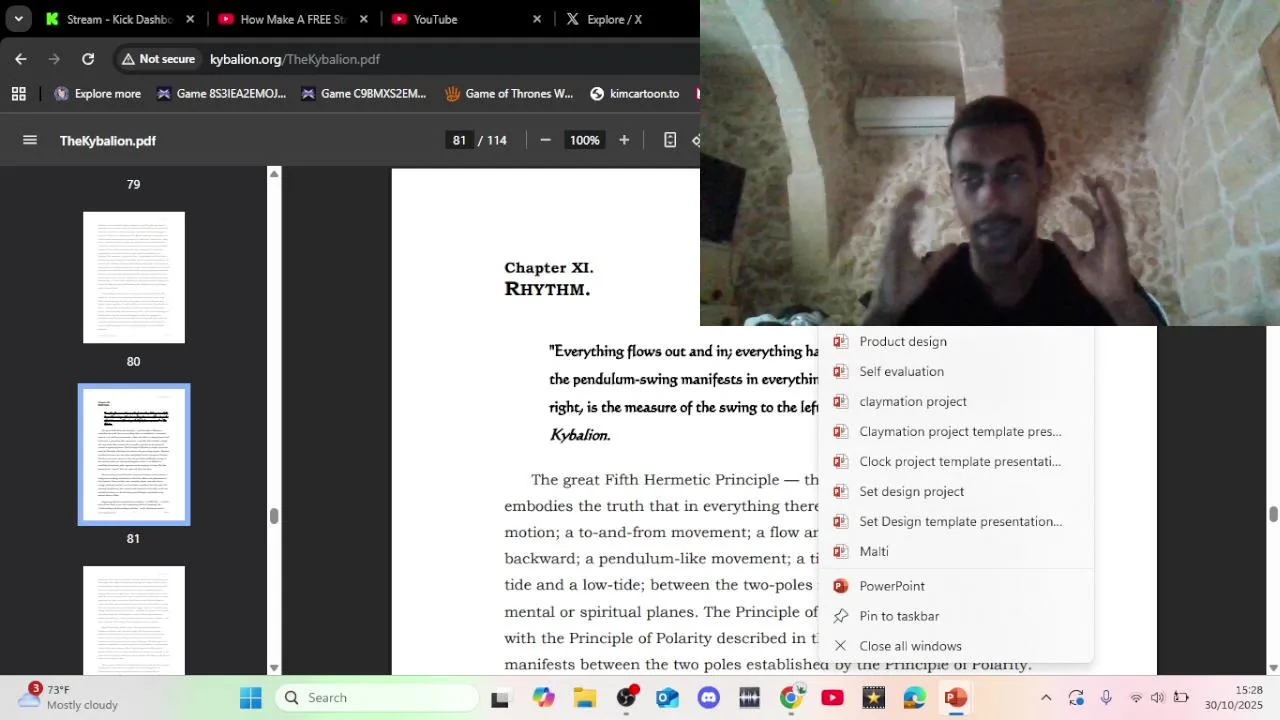Switch to How Make A FREE tab

[285, 19]
